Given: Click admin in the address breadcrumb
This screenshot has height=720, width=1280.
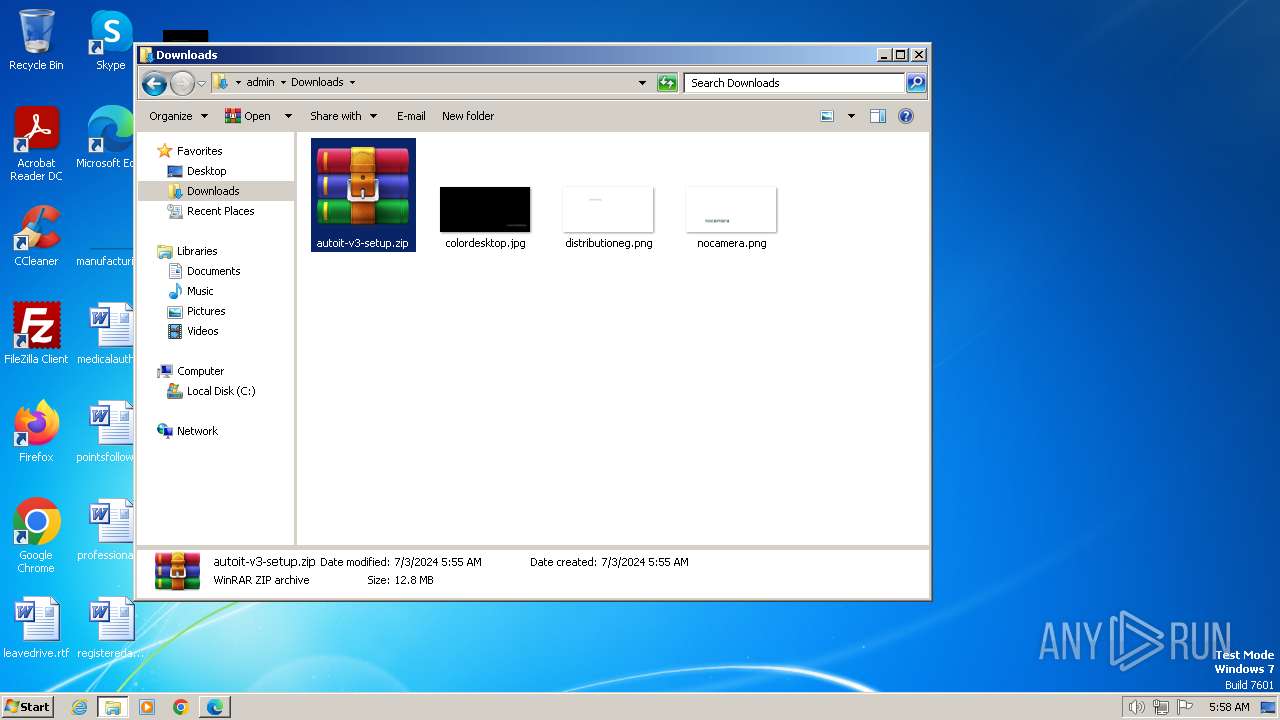Looking at the screenshot, I should [x=260, y=83].
